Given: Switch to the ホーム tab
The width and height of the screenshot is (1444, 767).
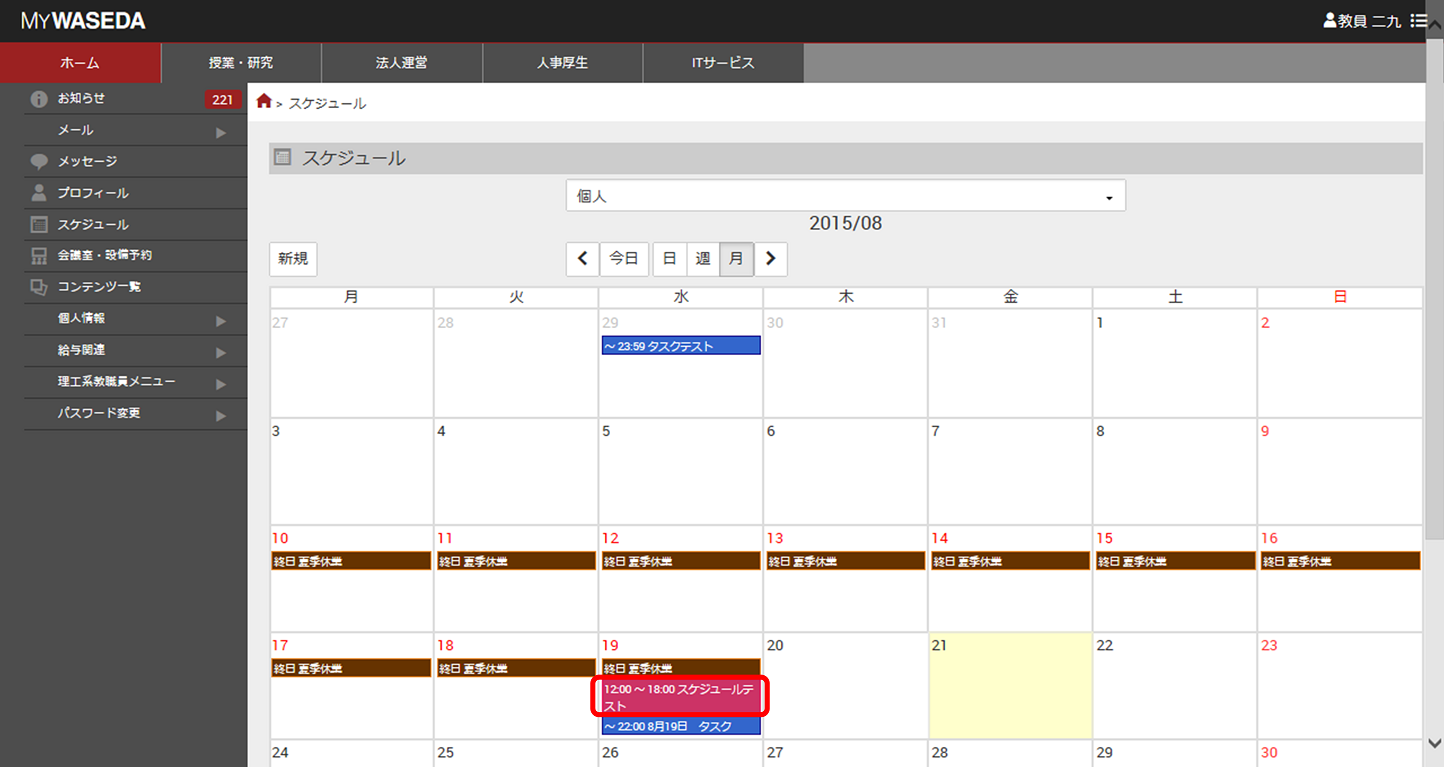Looking at the screenshot, I should (x=80, y=63).
